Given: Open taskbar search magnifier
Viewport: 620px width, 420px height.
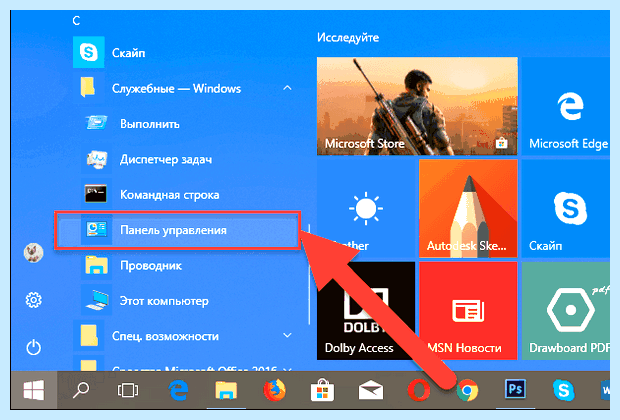Looking at the screenshot, I should click(81, 390).
